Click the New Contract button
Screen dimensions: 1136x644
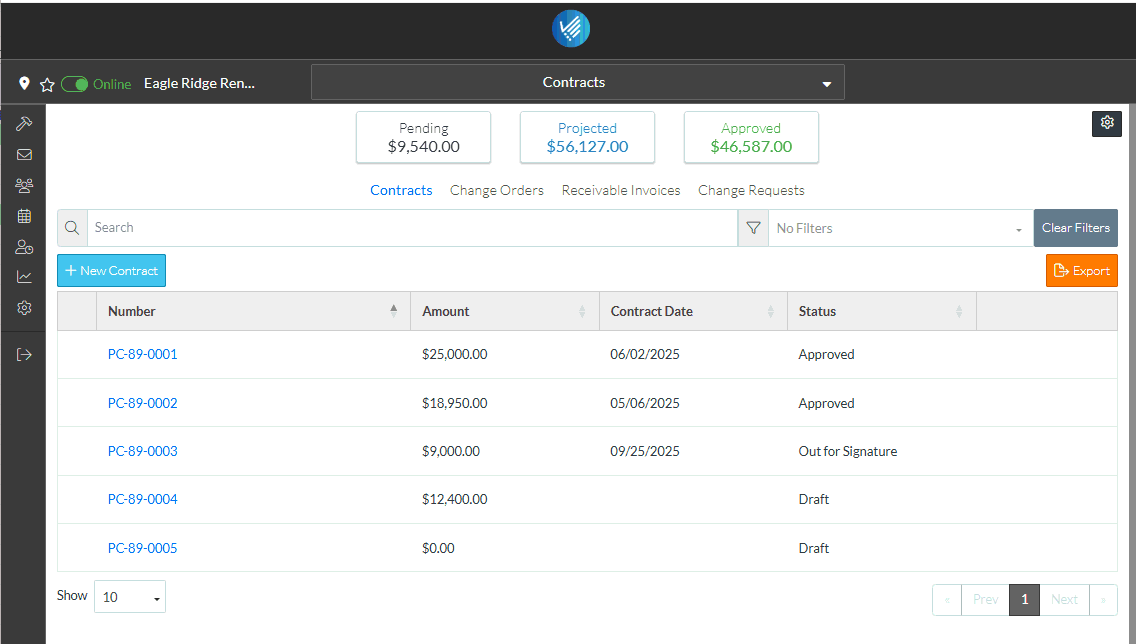click(x=111, y=271)
